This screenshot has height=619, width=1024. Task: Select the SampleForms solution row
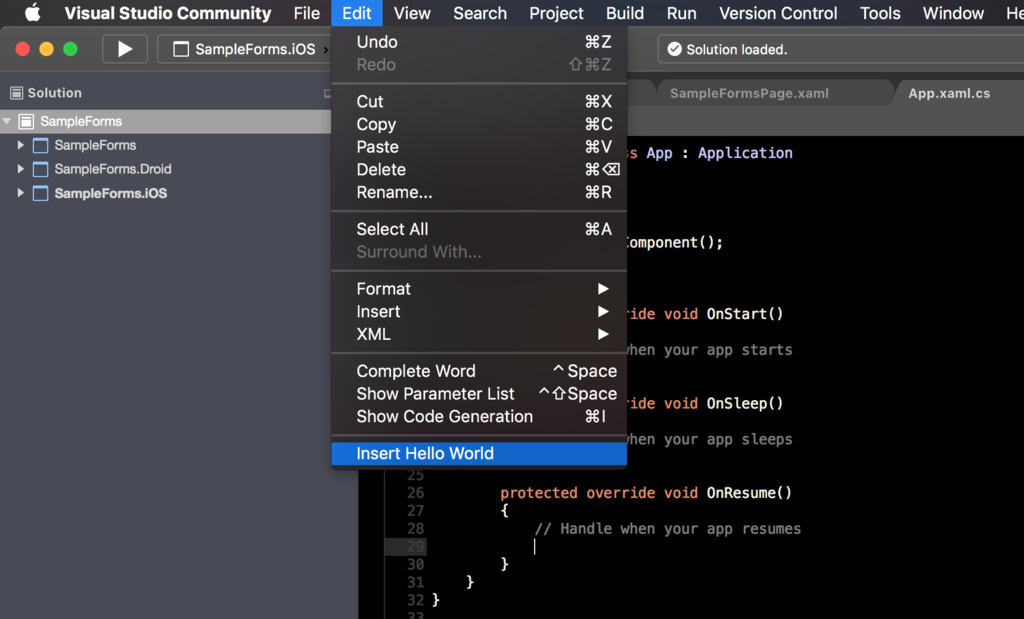(166, 121)
